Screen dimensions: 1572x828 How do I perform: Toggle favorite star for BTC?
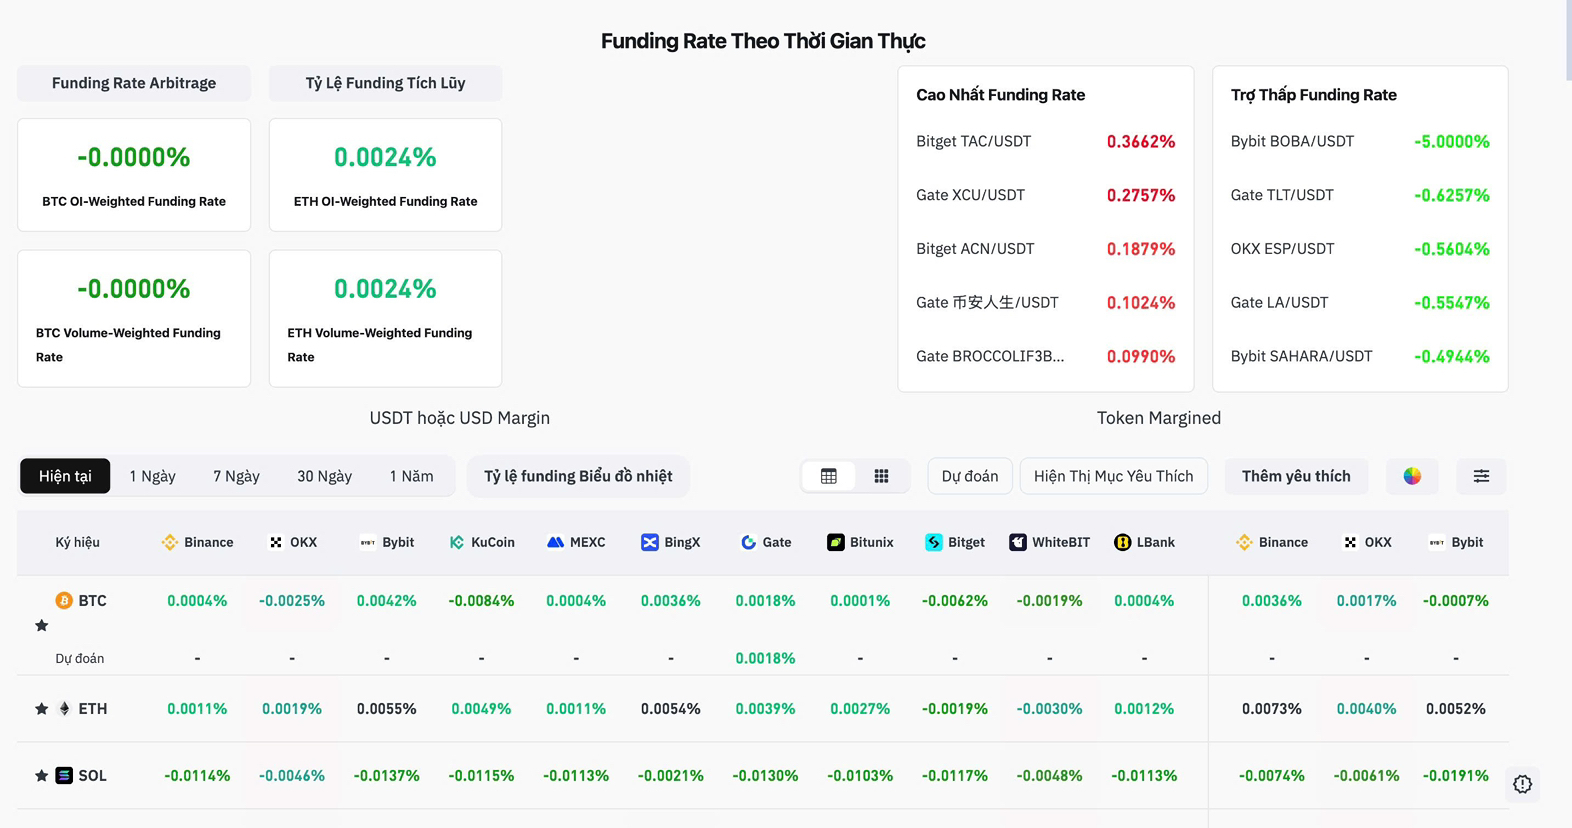(x=42, y=625)
